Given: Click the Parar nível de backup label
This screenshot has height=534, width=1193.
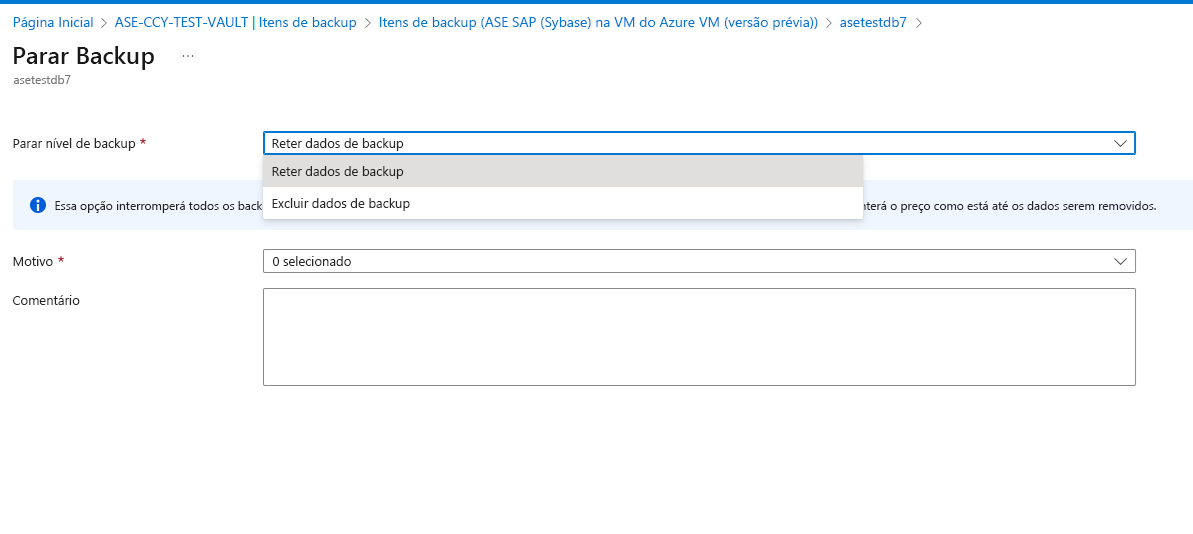Looking at the screenshot, I should click(x=74, y=143).
